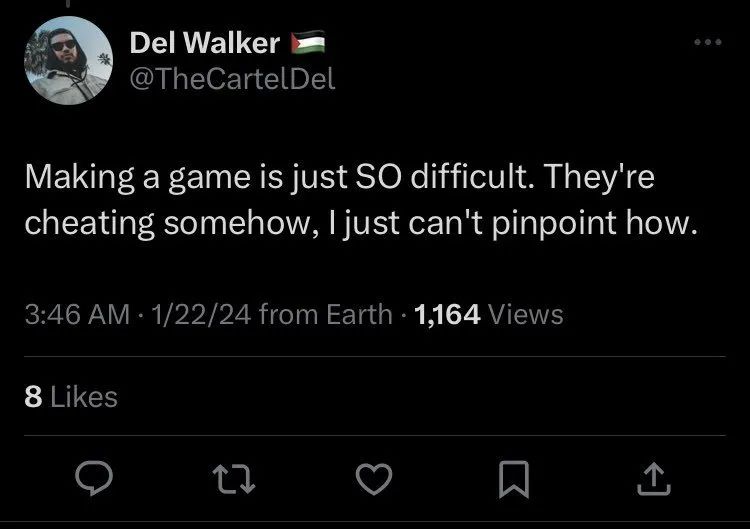
Task: Open the share upload icon
Action: pyautogui.click(x=651, y=480)
